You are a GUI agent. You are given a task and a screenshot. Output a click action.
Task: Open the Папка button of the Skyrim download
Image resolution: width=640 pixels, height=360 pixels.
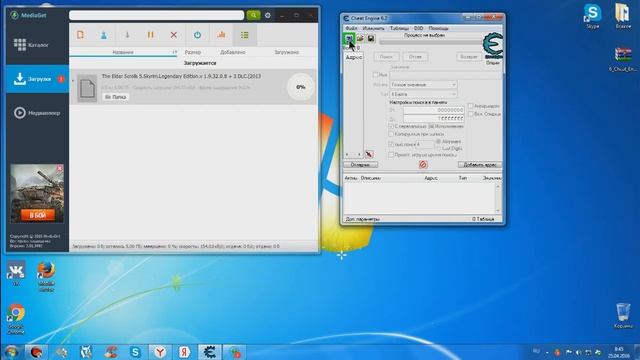pyautogui.click(x=116, y=97)
